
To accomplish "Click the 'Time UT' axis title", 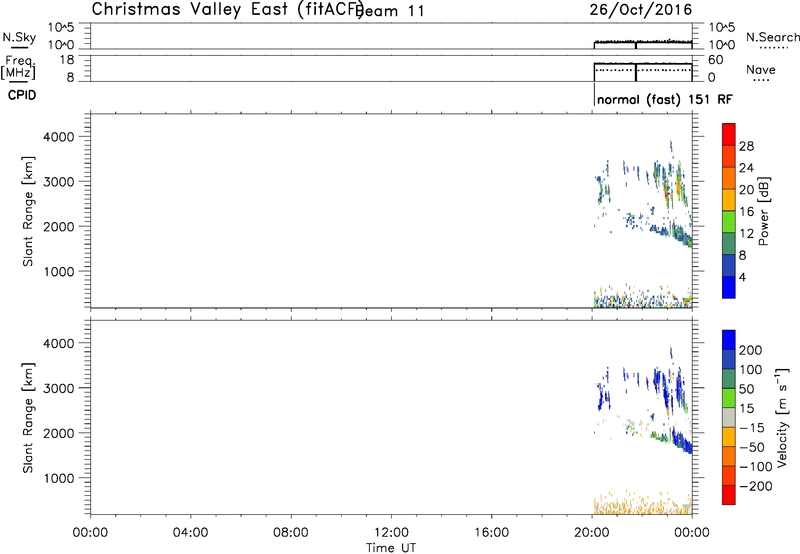I will [x=391, y=547].
